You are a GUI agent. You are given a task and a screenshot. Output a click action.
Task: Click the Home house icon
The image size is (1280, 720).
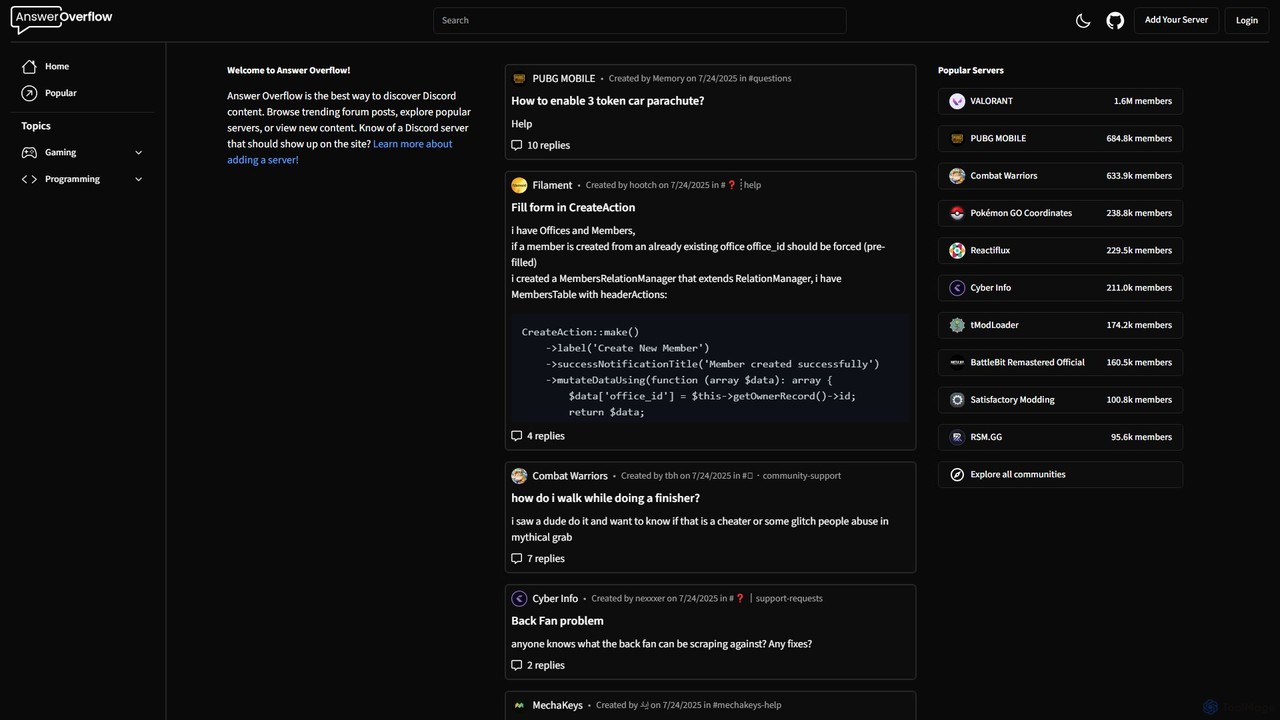[x=29, y=66]
